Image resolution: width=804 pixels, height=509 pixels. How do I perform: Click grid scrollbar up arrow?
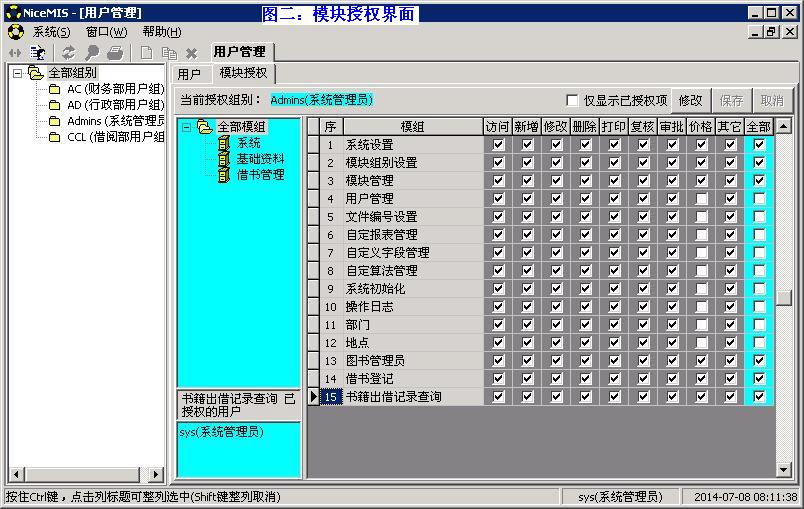[784, 126]
